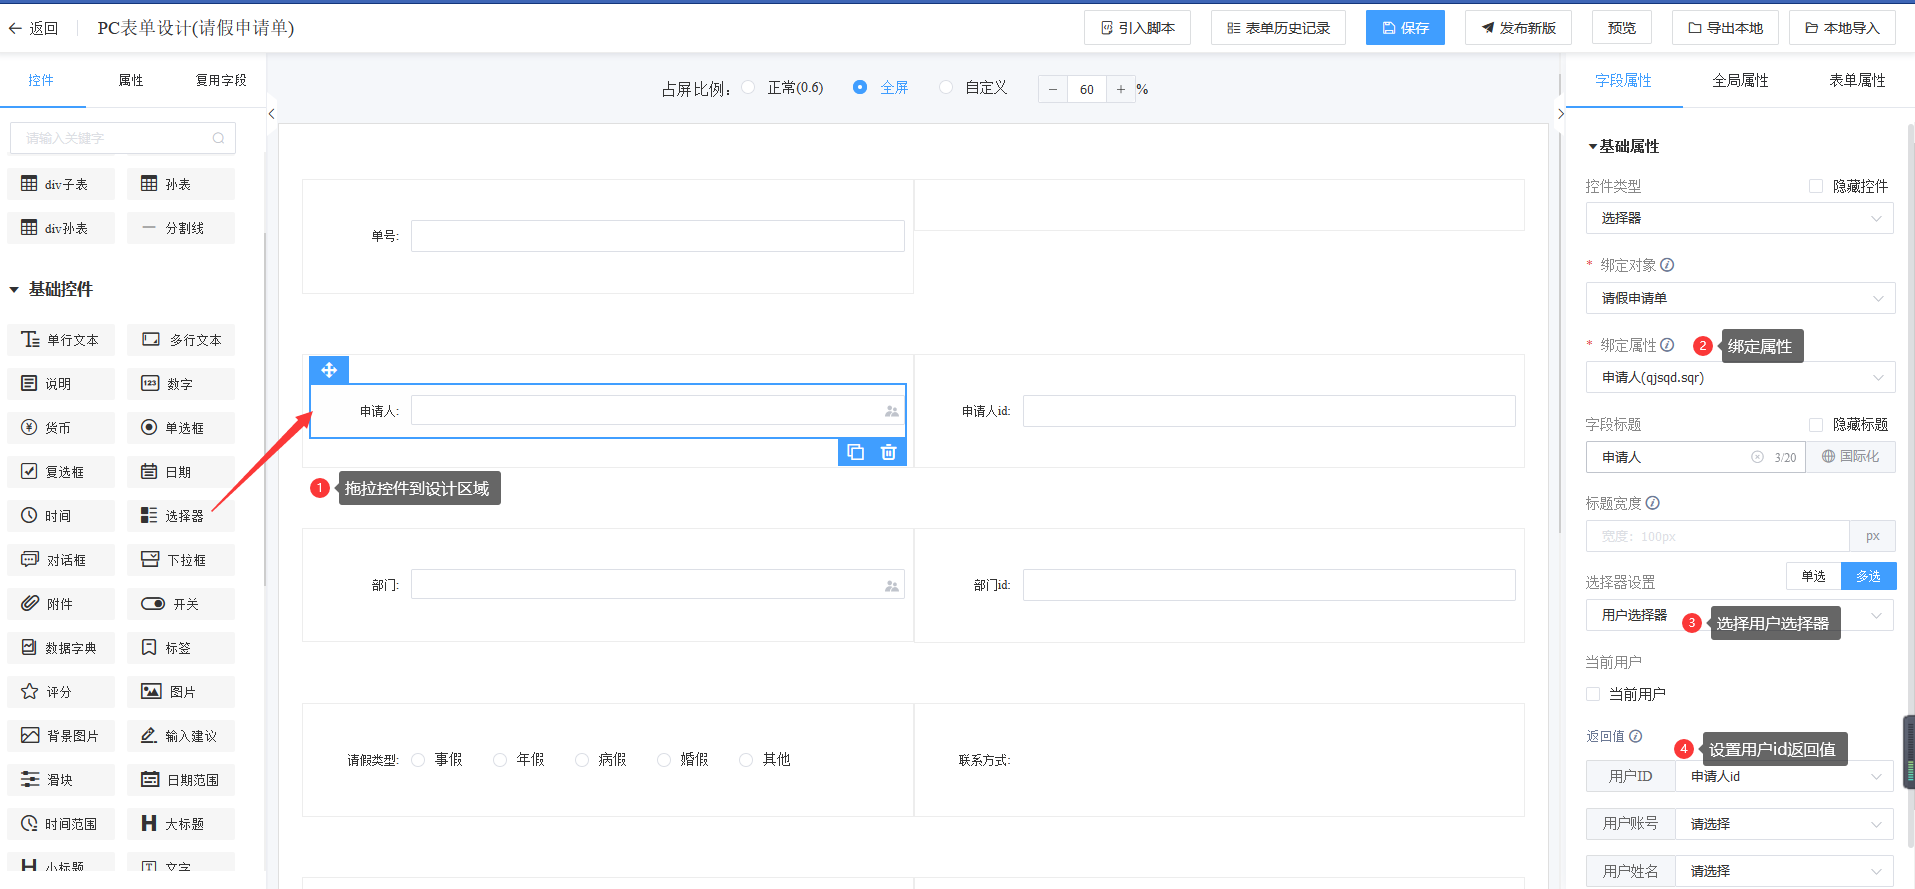1915x889 pixels.
Task: Increase the ratio percentage with plus button
Action: pos(1121,89)
